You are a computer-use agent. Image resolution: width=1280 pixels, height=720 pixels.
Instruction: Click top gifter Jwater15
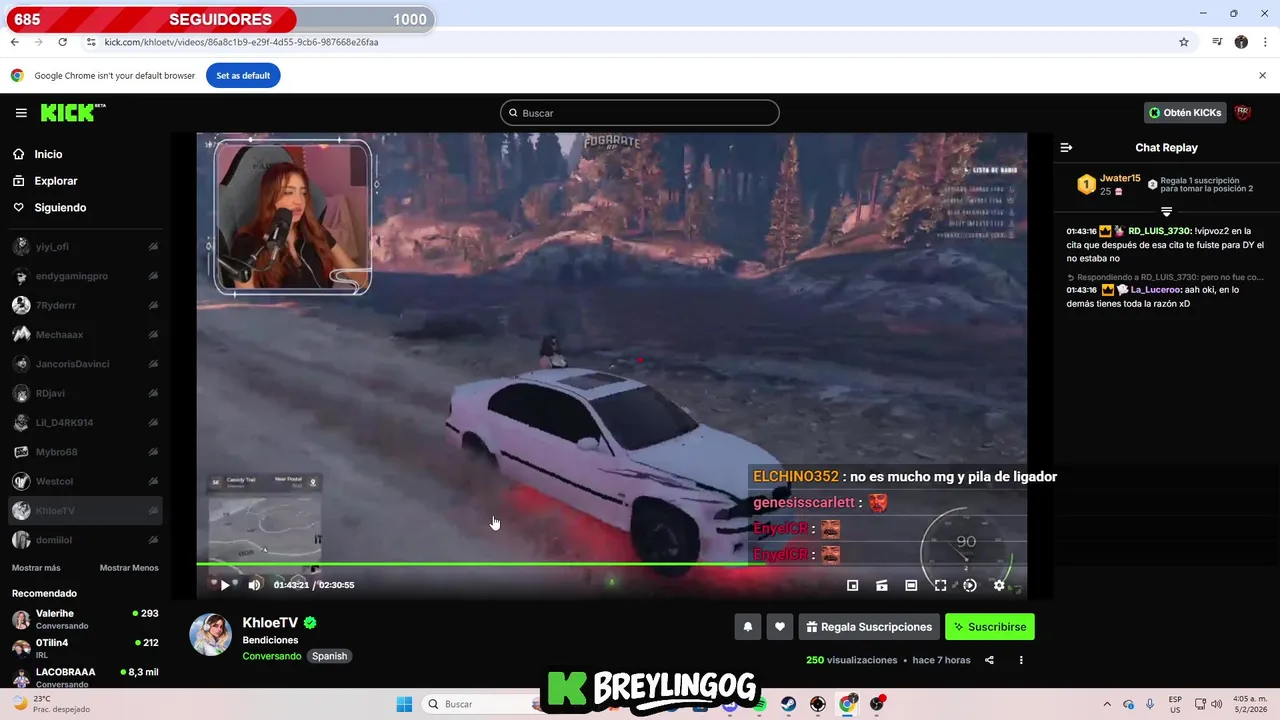pyautogui.click(x=1120, y=178)
